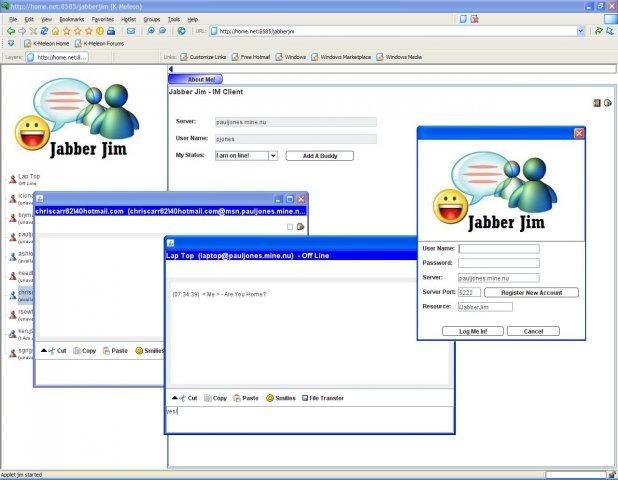Open the URL bar history dropdown arrow
618x480 pixels.
pyautogui.click(x=581, y=31)
